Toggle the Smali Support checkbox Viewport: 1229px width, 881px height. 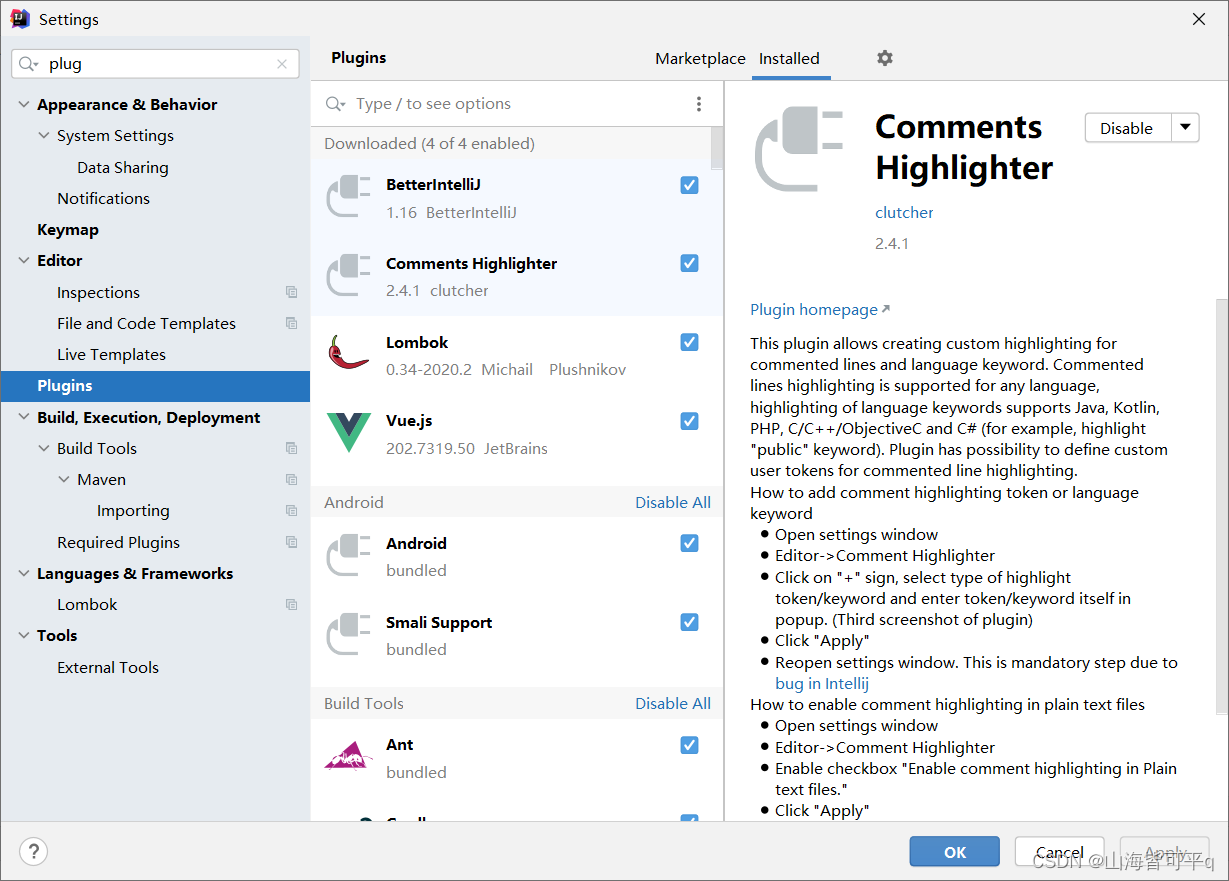[689, 622]
